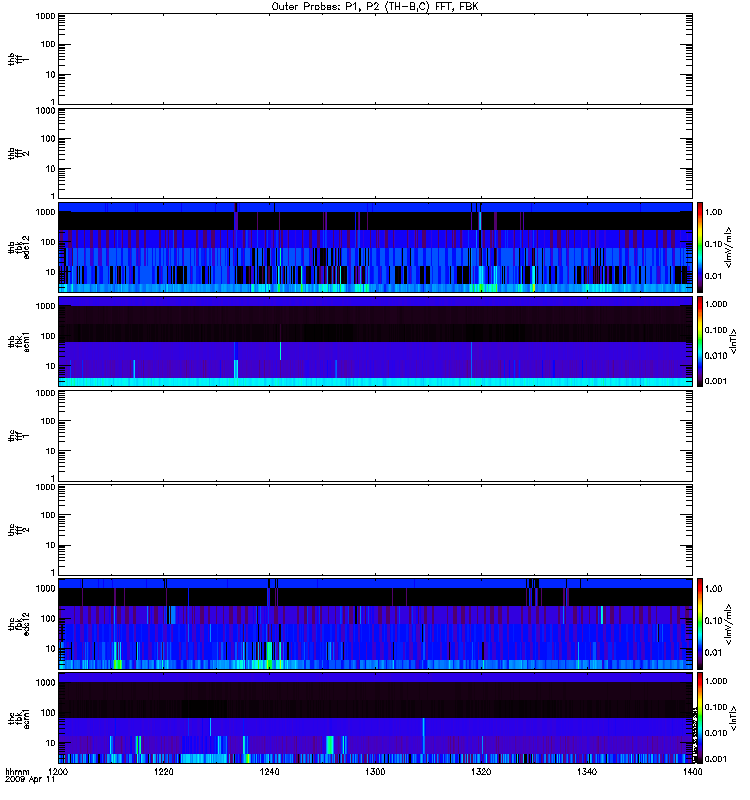Select the 1400 time axis label
This screenshot has height=800, width=750.
point(692,772)
